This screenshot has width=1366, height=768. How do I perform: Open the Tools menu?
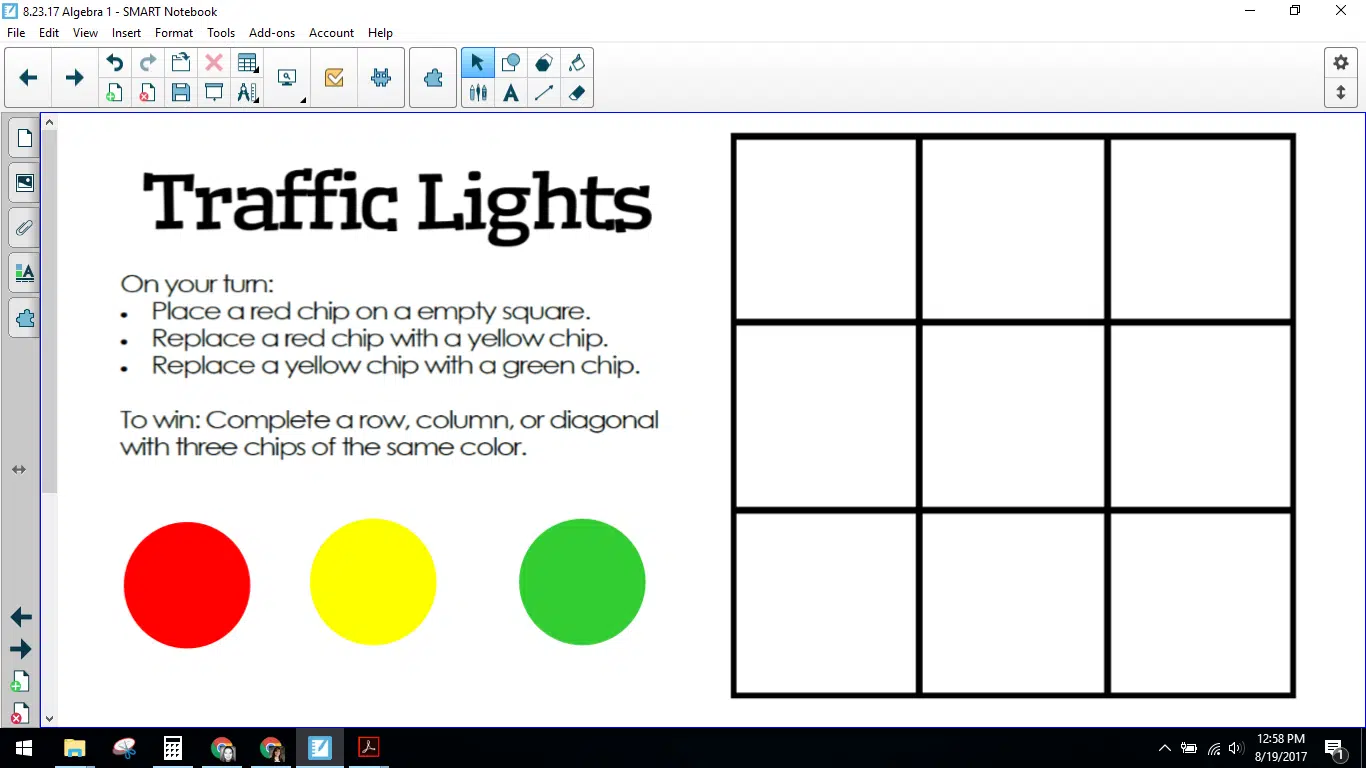click(221, 33)
